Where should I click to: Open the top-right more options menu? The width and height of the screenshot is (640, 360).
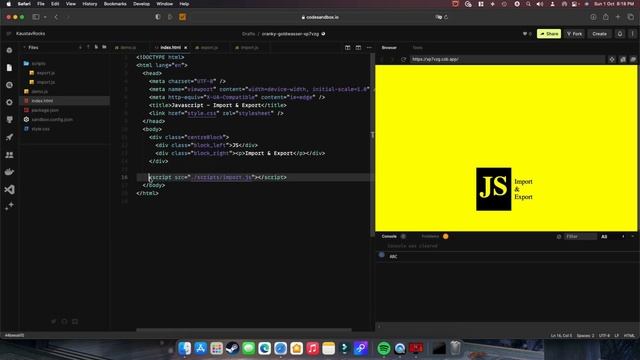(x=632, y=34)
